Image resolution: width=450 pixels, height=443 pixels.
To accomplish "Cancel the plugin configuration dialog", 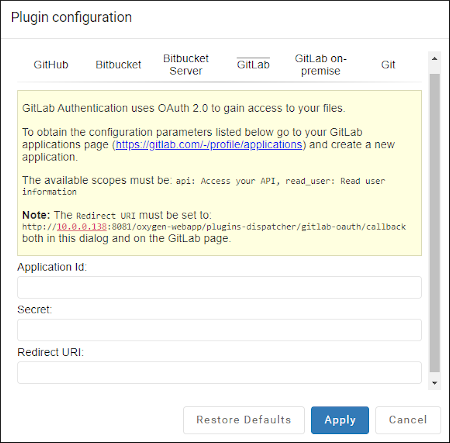I will tap(408, 420).
